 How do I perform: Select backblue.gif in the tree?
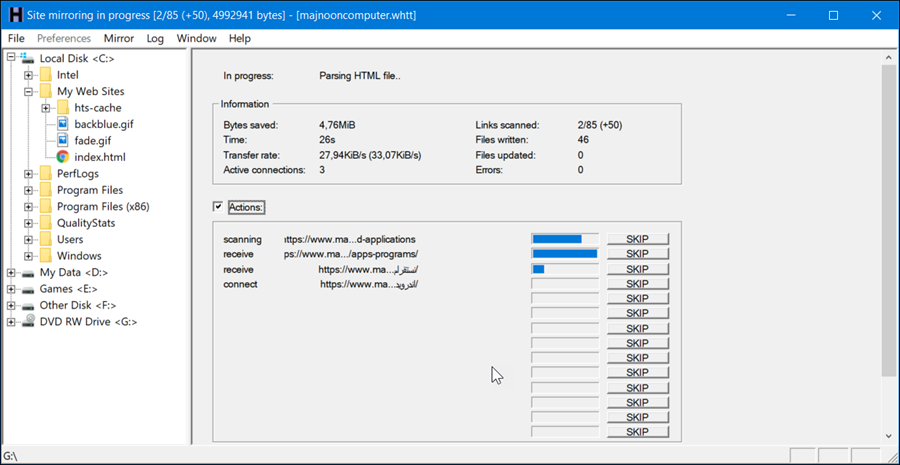104,124
